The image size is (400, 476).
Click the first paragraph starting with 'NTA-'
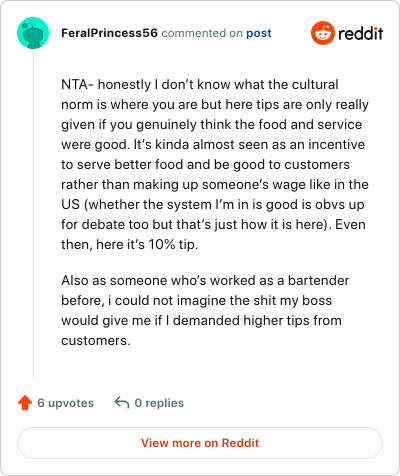tap(215, 164)
